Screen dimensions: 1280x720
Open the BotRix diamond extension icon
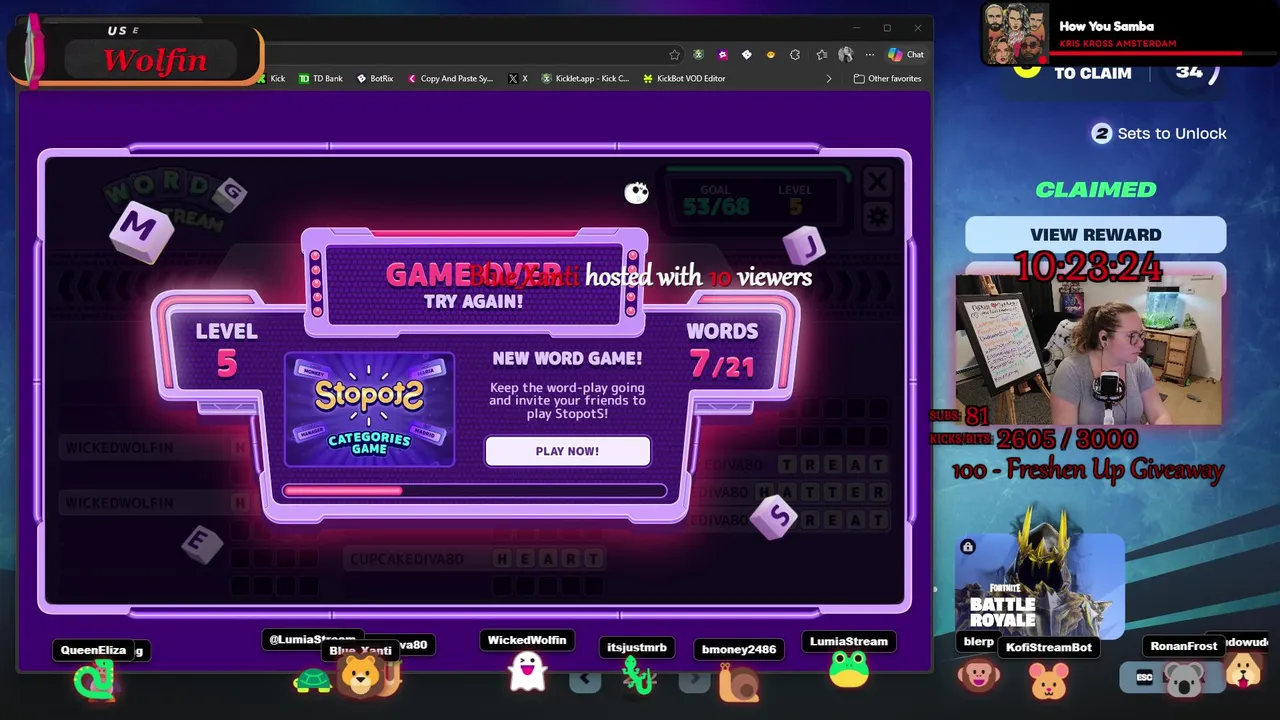[747, 54]
